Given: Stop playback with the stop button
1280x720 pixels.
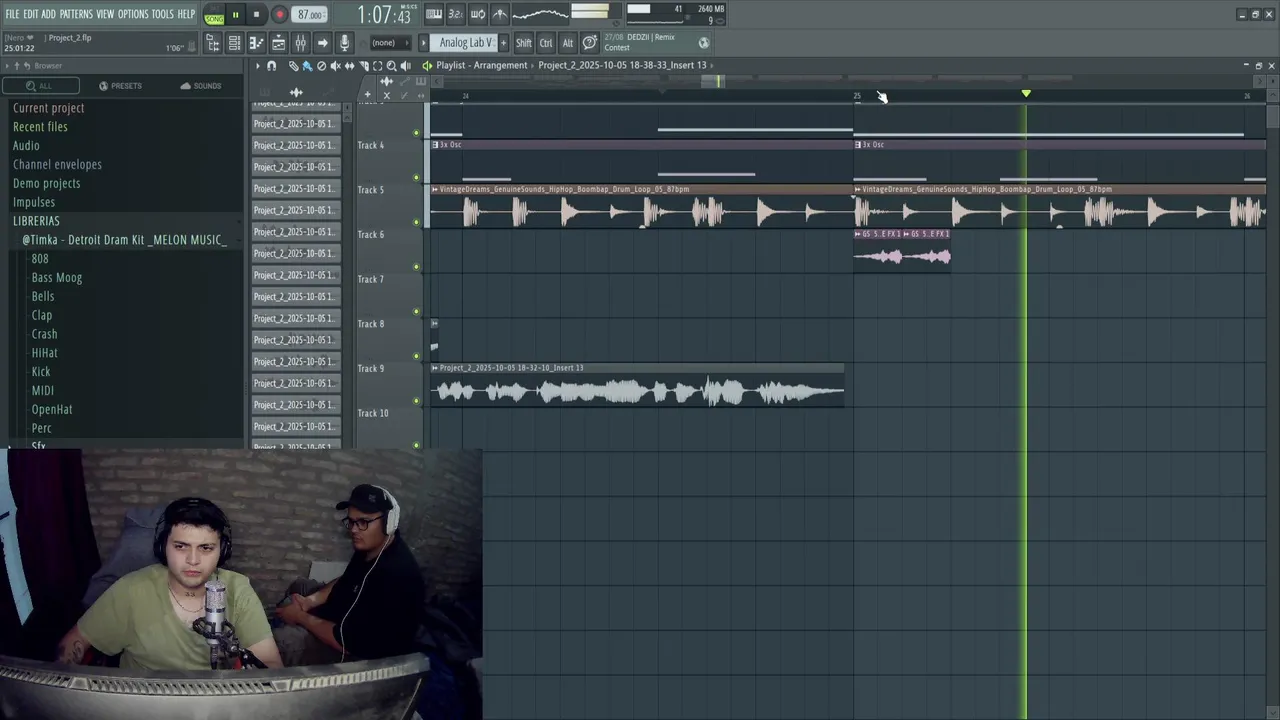Looking at the screenshot, I should pos(256,15).
